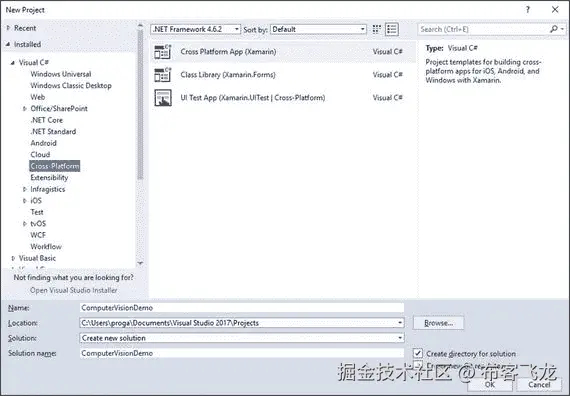This screenshot has width=570, height=396.
Task: Click the category tree scrollbar thumb
Action: 140,105
